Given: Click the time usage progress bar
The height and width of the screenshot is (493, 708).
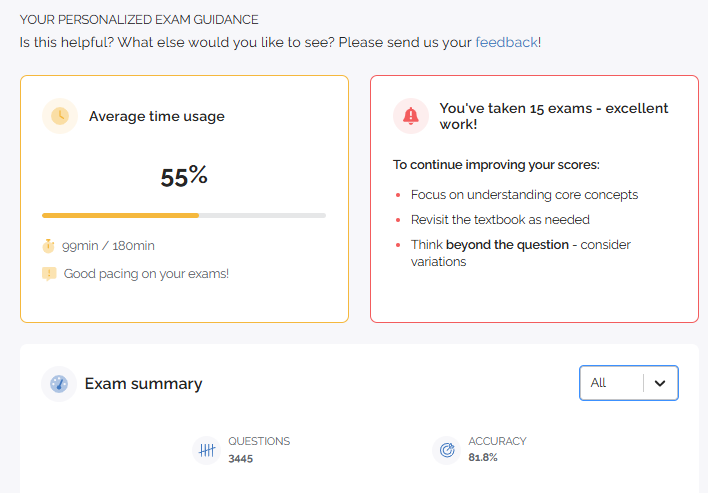Looking at the screenshot, I should pyautogui.click(x=184, y=215).
